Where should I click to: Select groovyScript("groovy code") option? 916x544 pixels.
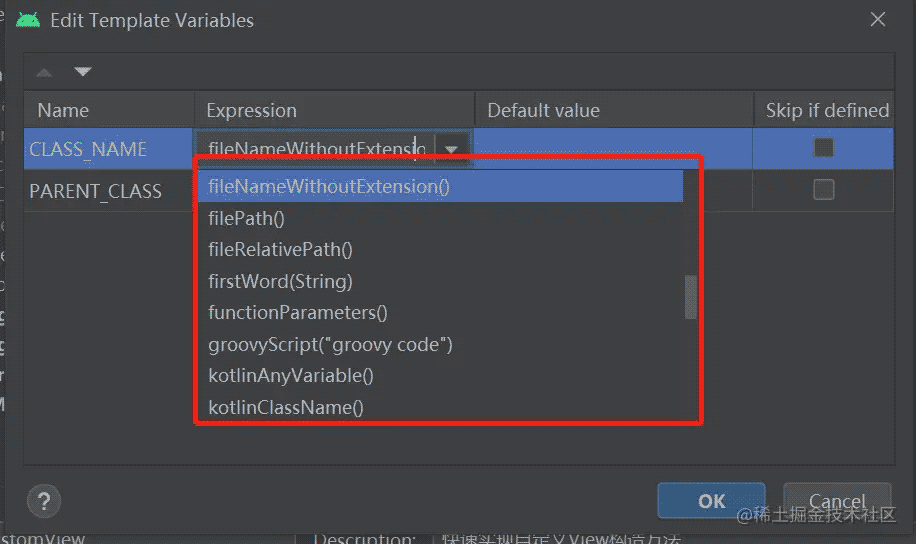[330, 344]
